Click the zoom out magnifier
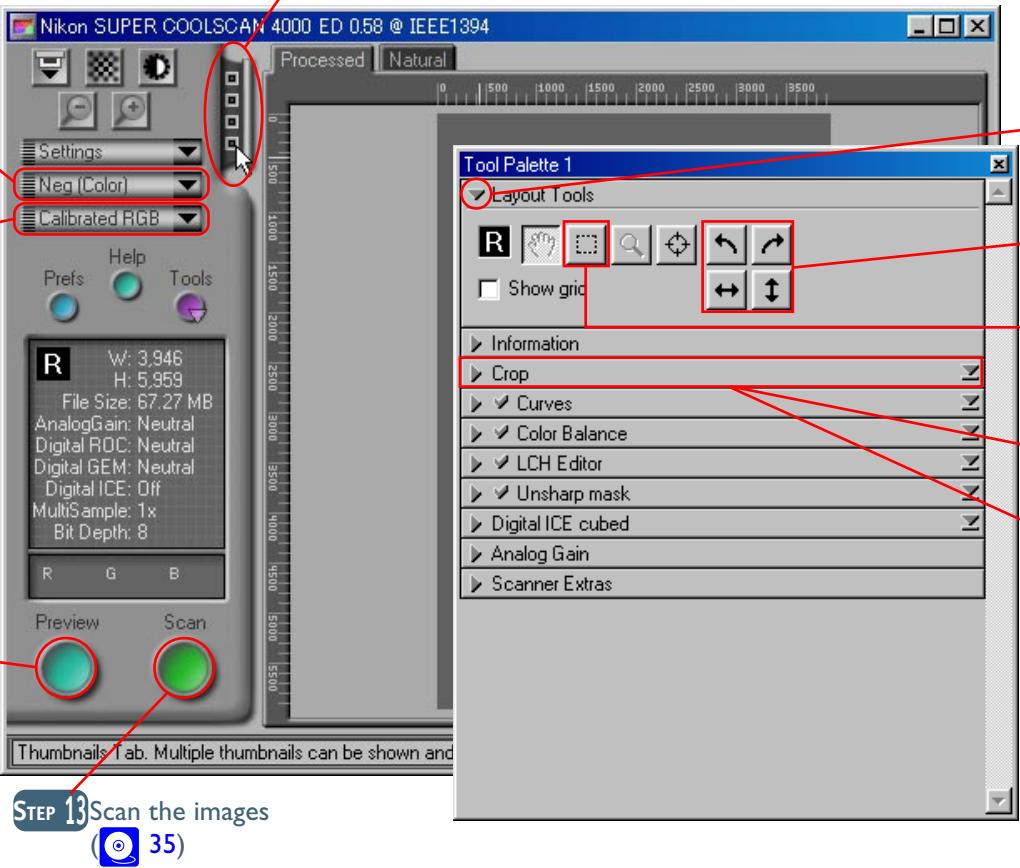The width and height of the screenshot is (1020, 868). (x=77, y=109)
